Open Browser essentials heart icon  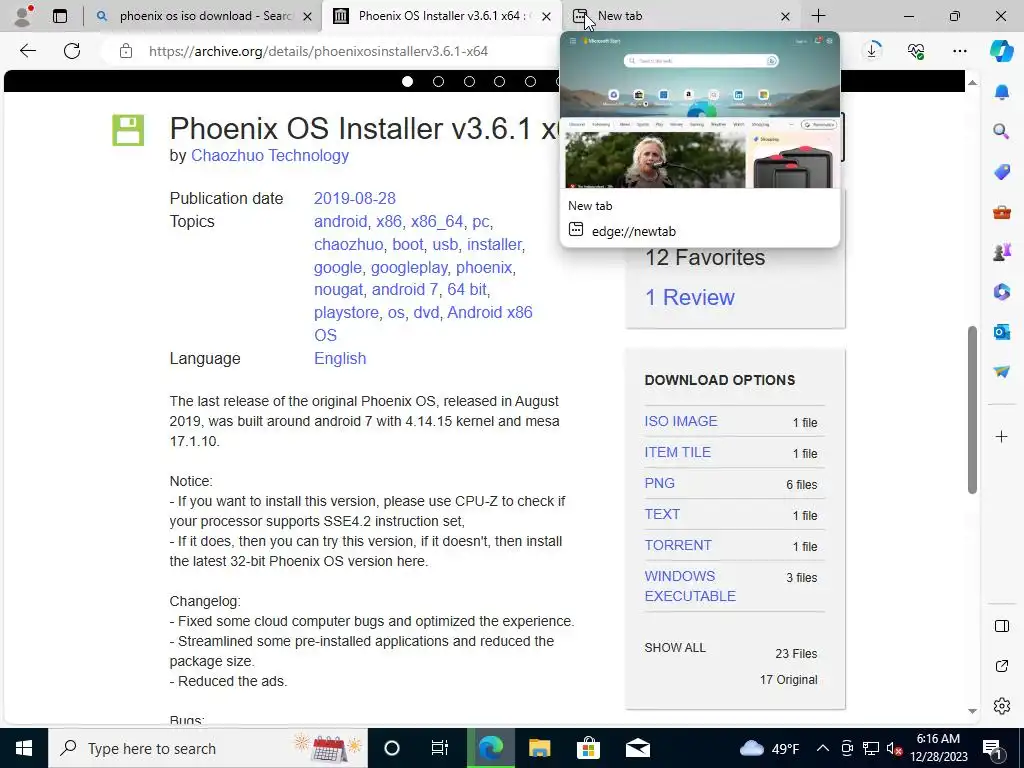(916, 50)
